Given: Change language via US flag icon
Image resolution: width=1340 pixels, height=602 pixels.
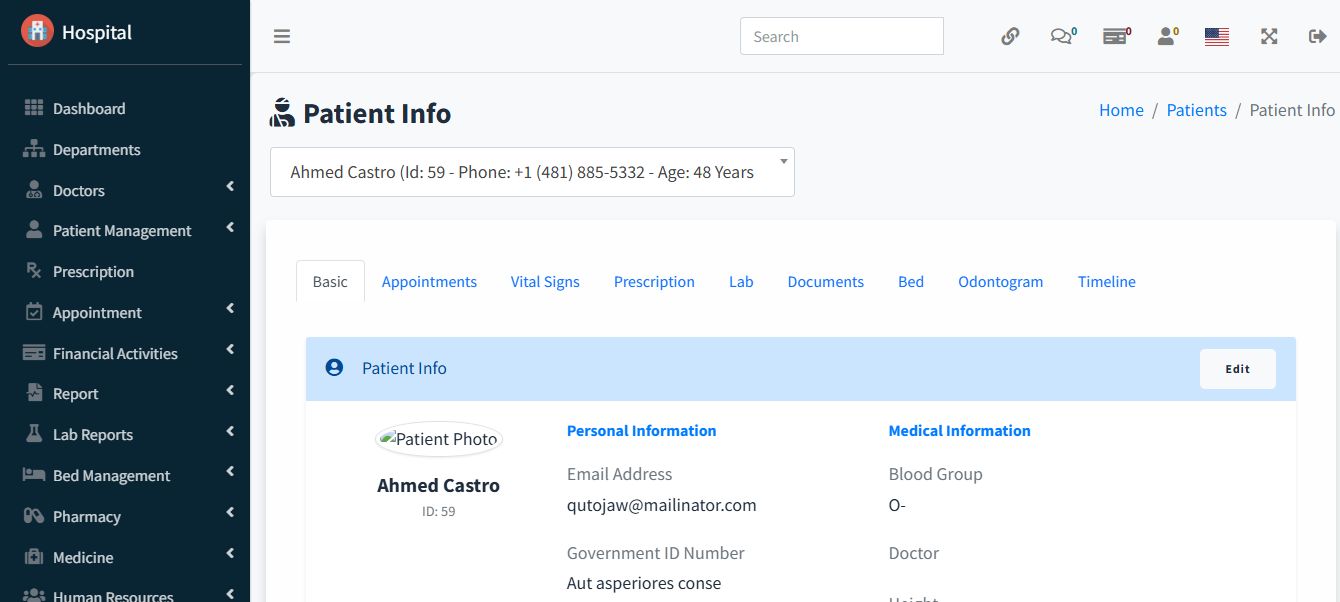Looking at the screenshot, I should (1217, 37).
